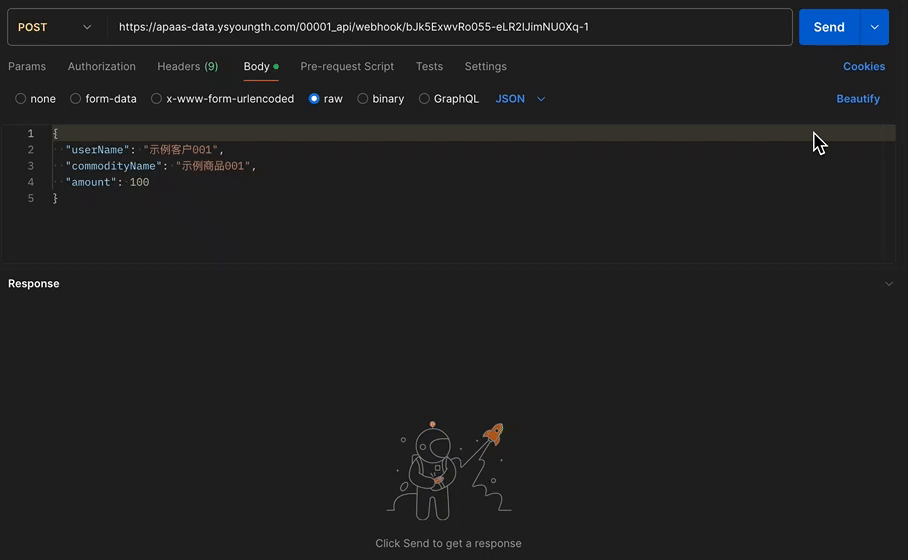Screen dimensions: 908x560
Task: Select the binary radio option
Action: (x=363, y=98)
